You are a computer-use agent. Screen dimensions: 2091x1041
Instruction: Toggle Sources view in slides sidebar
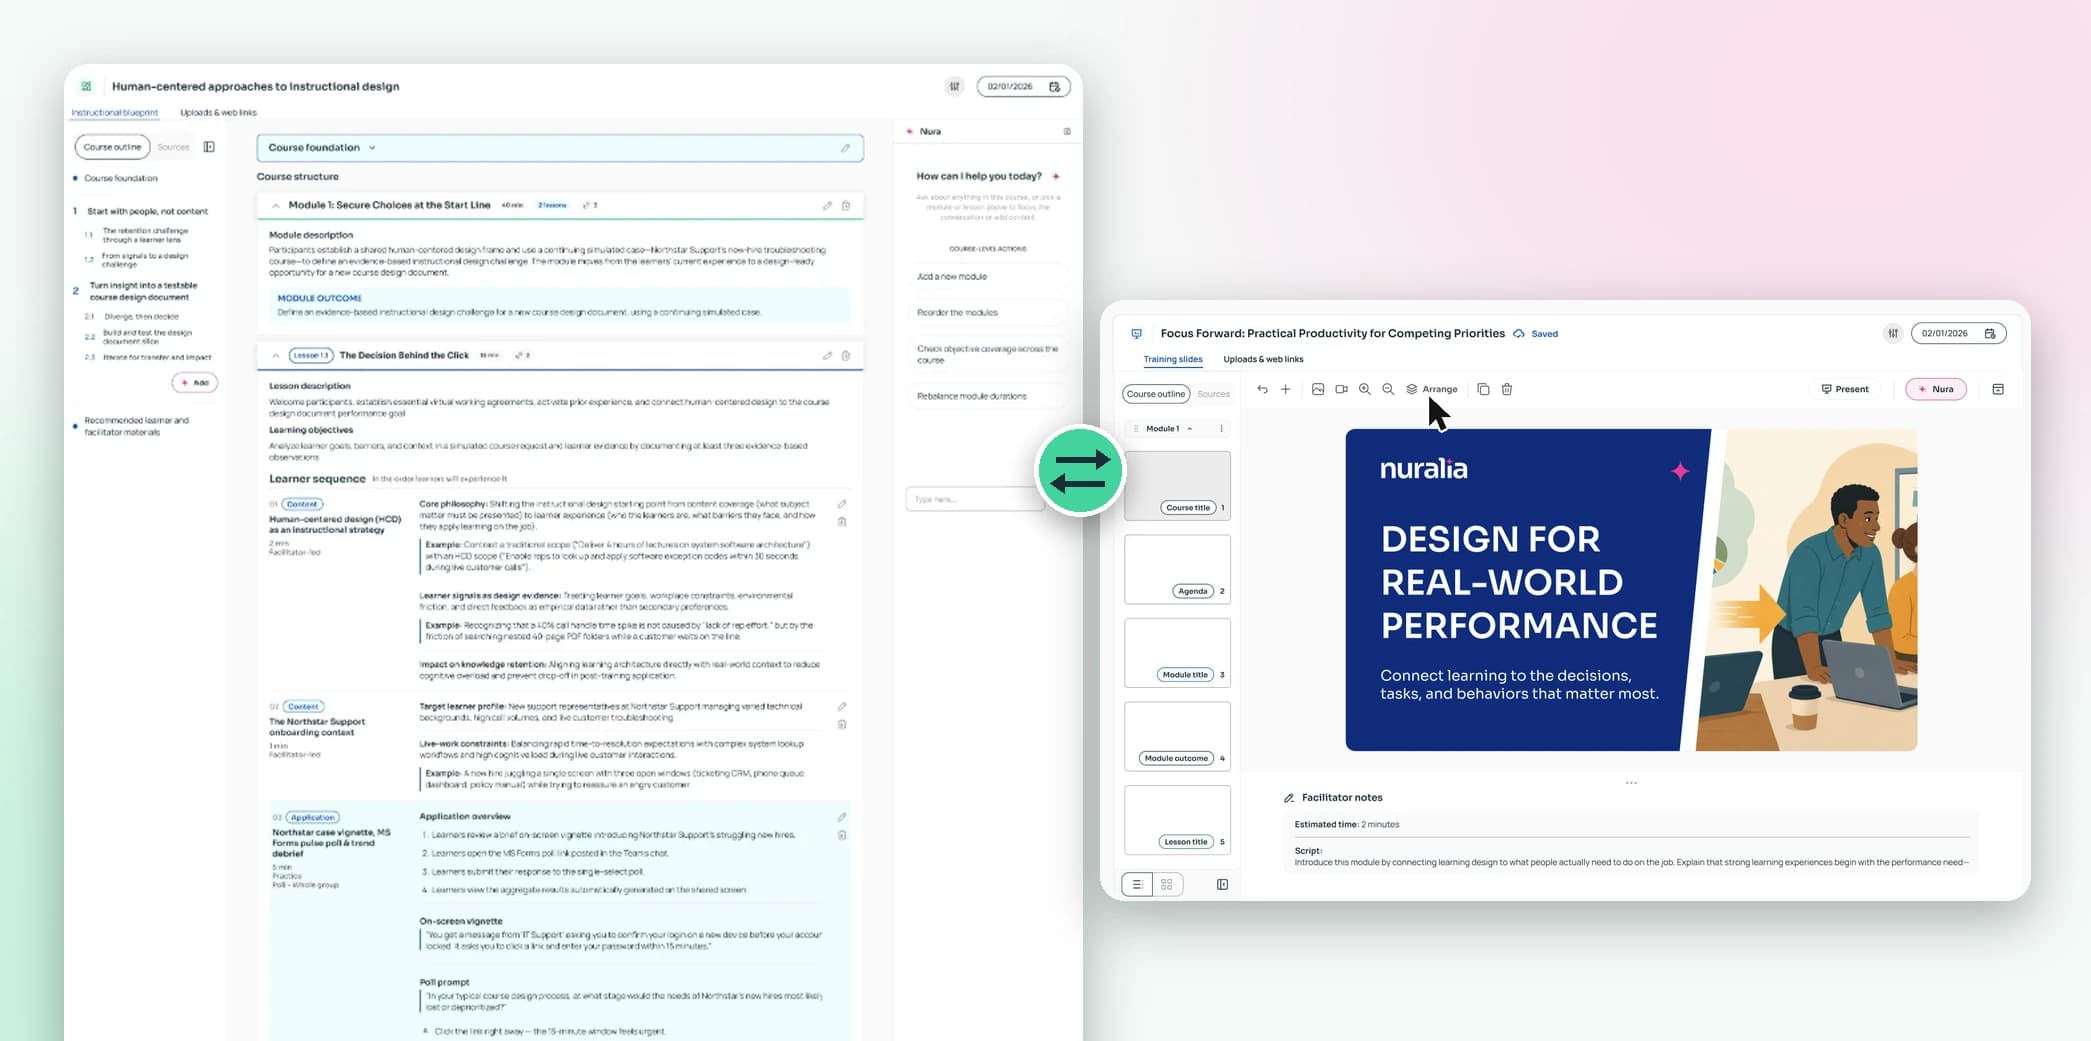click(x=1213, y=394)
